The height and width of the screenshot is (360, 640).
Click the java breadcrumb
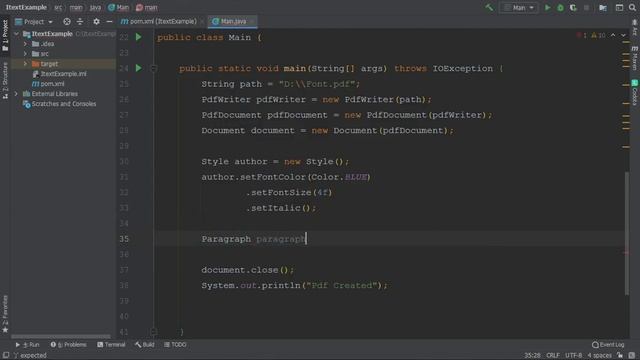[x=95, y=7]
